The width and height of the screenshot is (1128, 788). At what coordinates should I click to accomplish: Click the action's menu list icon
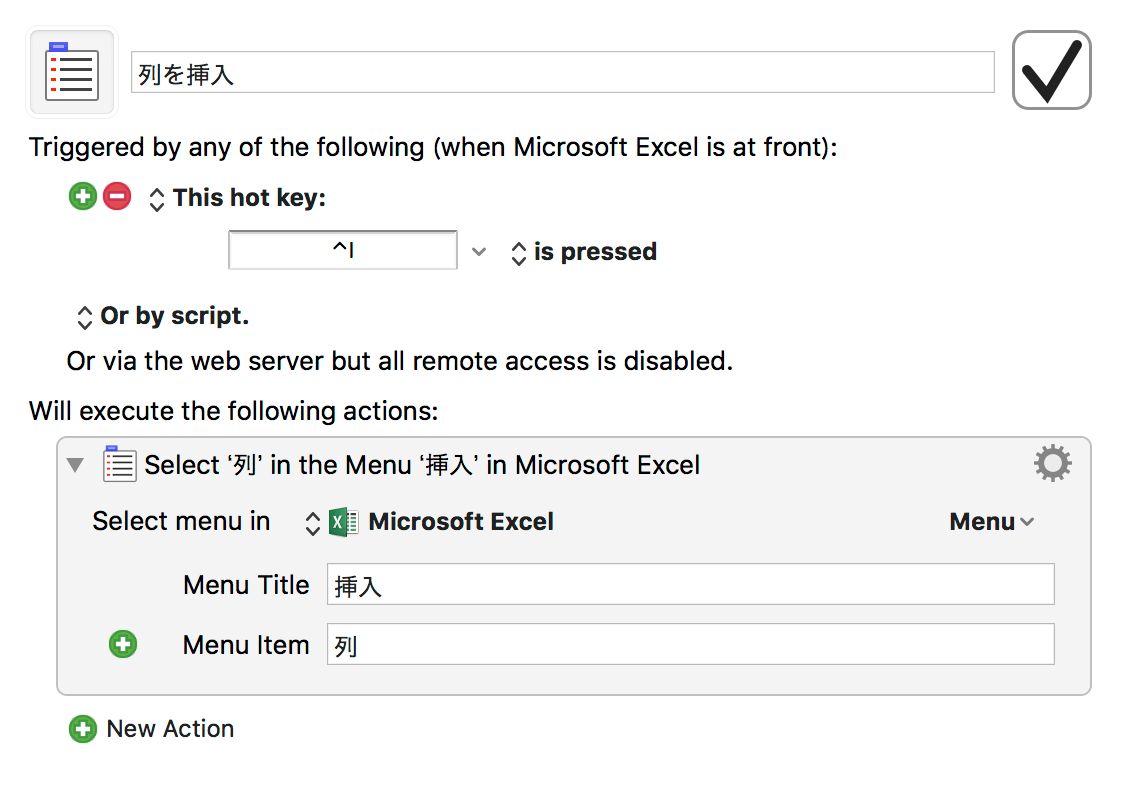tap(119, 463)
